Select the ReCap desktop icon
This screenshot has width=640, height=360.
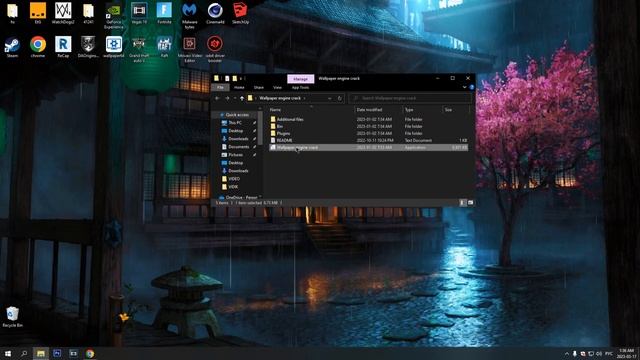(x=63, y=46)
